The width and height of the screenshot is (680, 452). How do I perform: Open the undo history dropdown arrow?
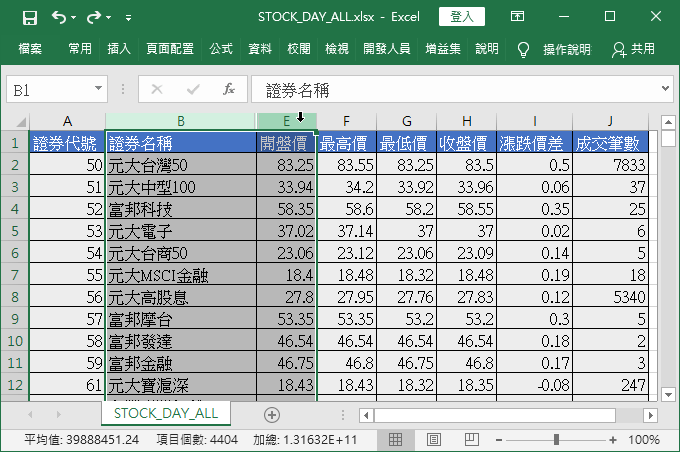tap(74, 17)
